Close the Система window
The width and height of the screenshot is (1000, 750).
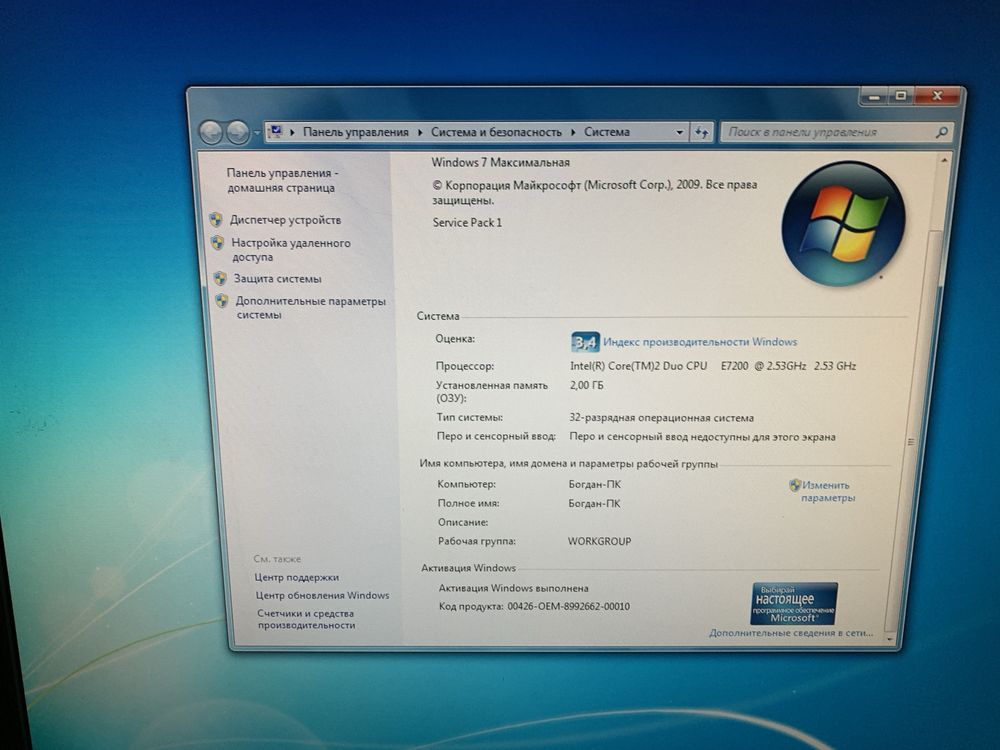click(937, 96)
